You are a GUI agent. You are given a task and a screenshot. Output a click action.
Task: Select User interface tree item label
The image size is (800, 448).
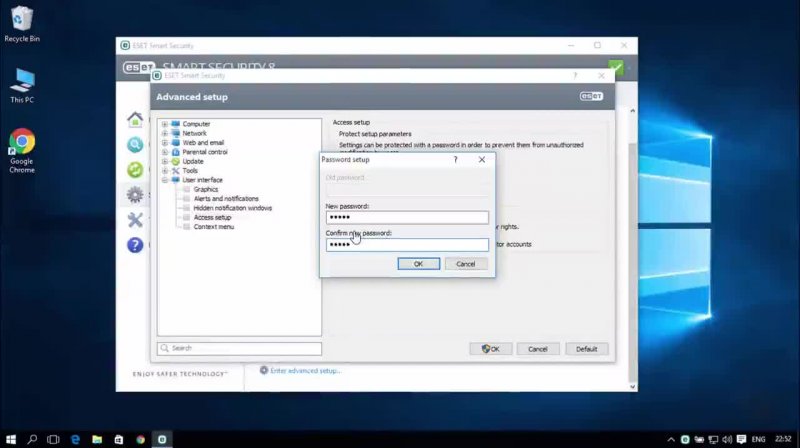[203, 180]
